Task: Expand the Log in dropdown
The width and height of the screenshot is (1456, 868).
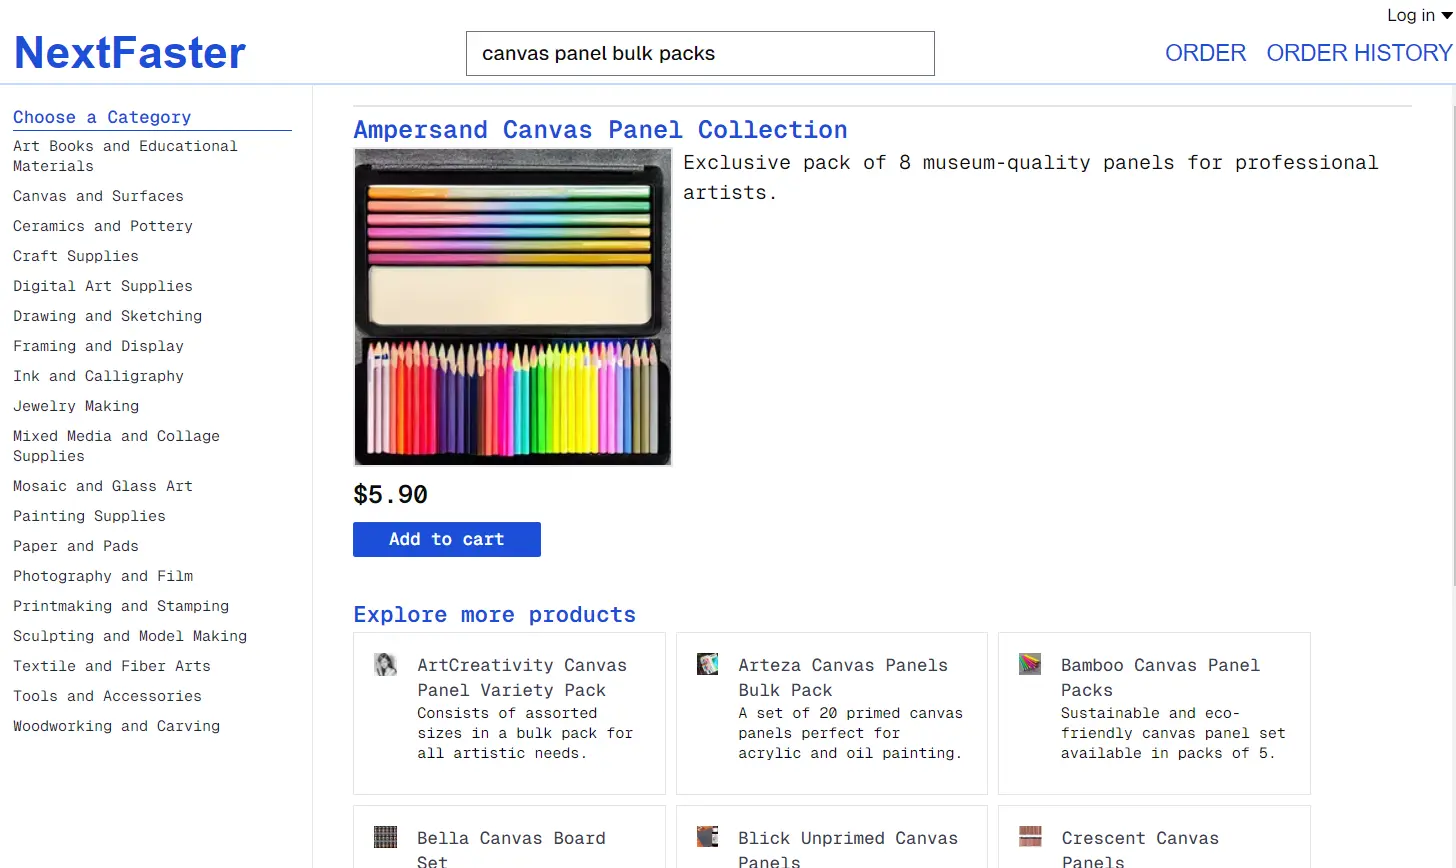Action: [1418, 15]
